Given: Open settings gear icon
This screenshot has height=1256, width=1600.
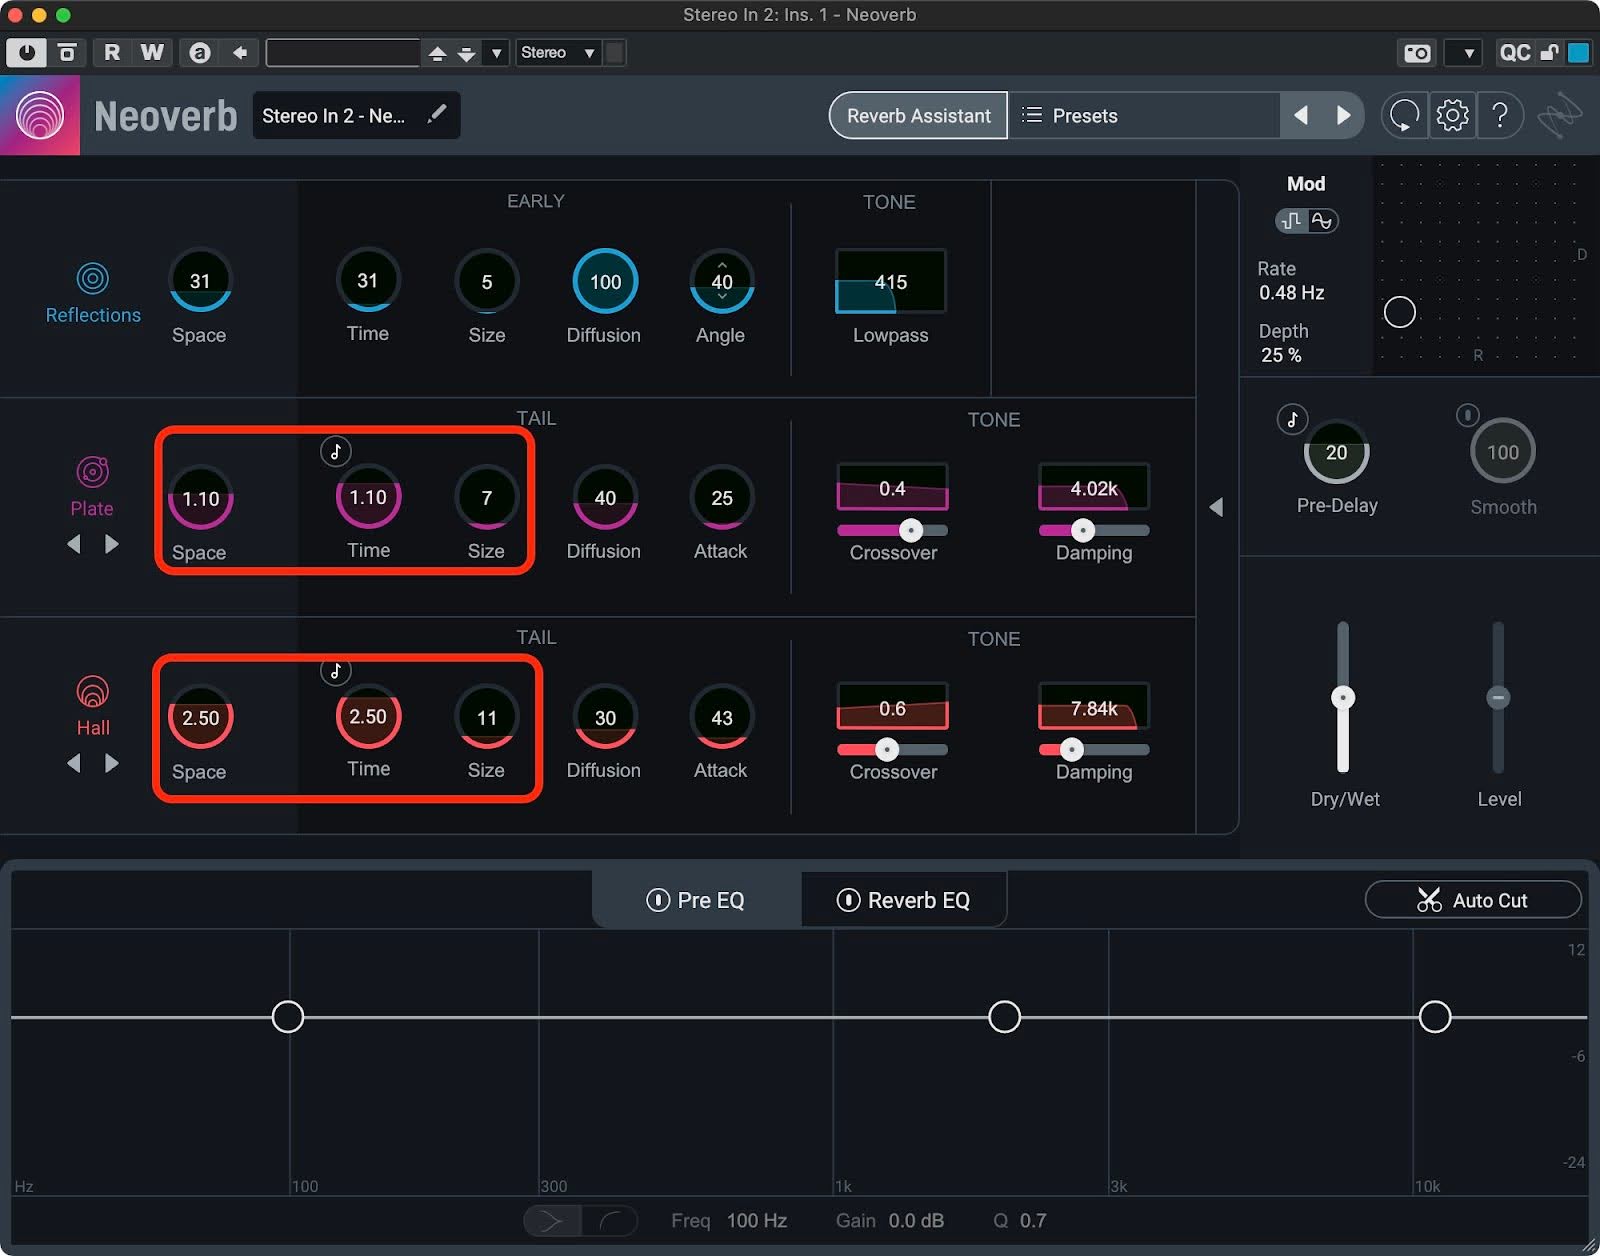Looking at the screenshot, I should (1452, 116).
